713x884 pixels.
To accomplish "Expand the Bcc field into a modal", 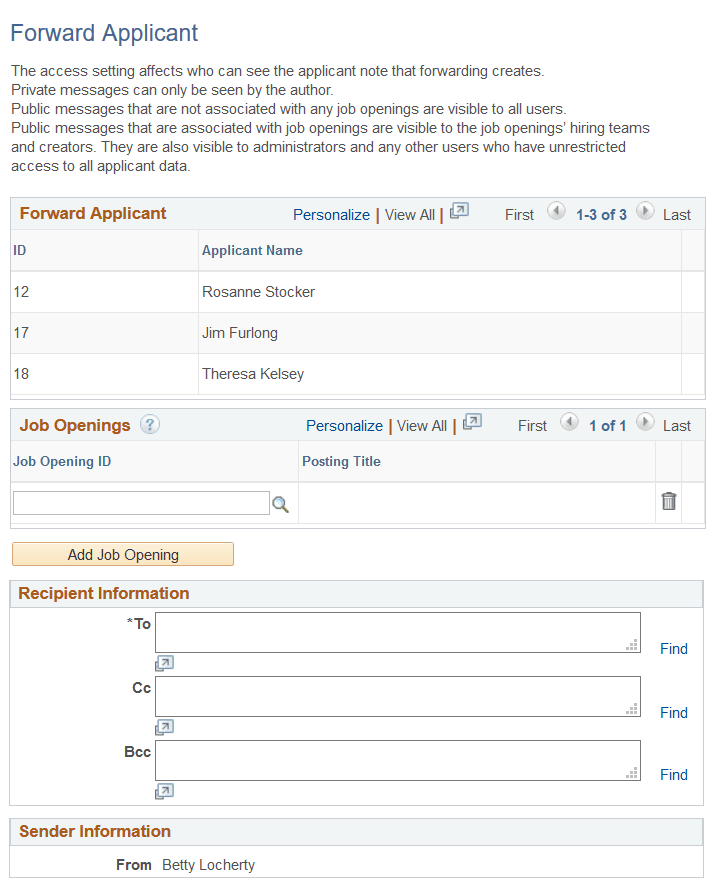I will [x=164, y=790].
